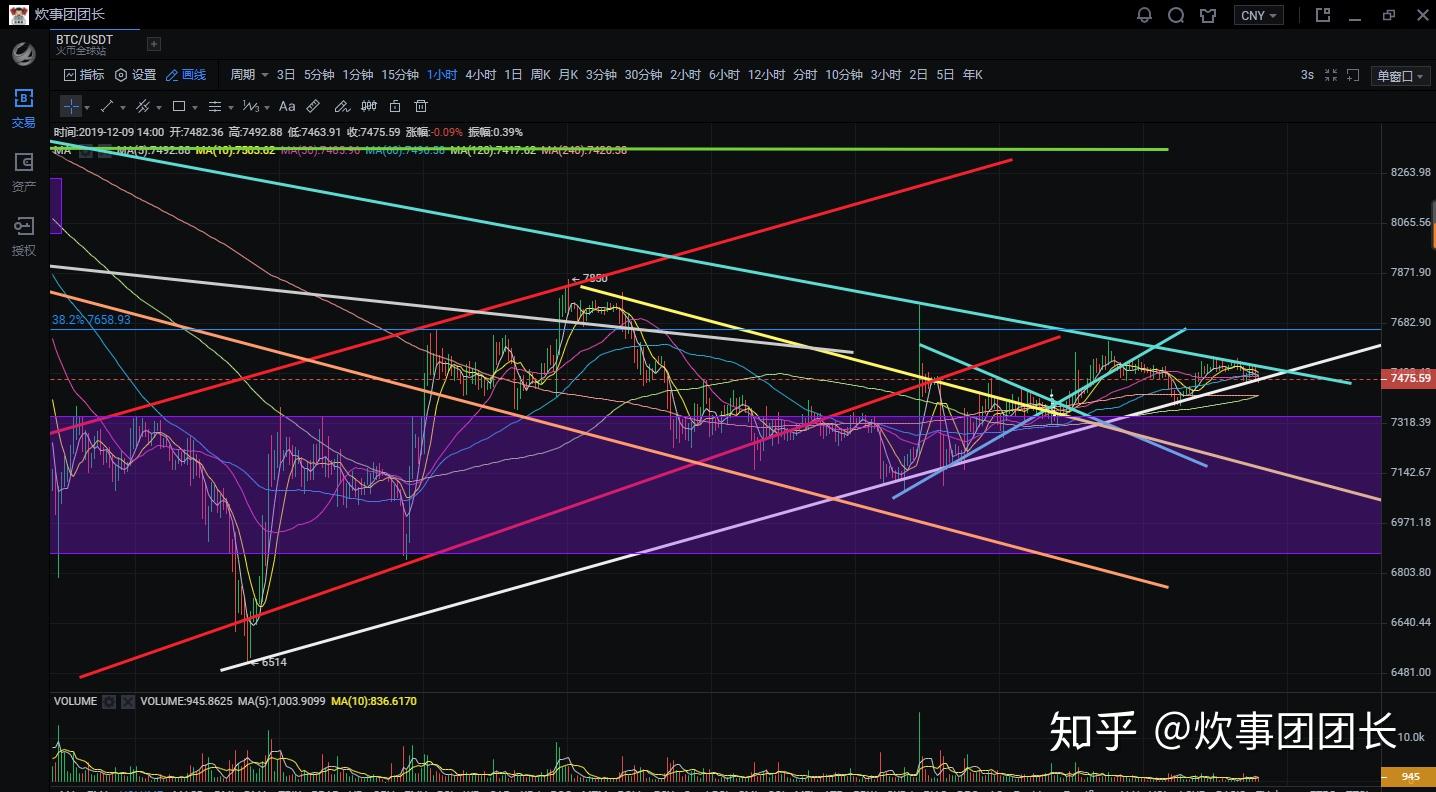Click the candlestick pattern tool icon
The width and height of the screenshot is (1436, 792).
tap(369, 106)
